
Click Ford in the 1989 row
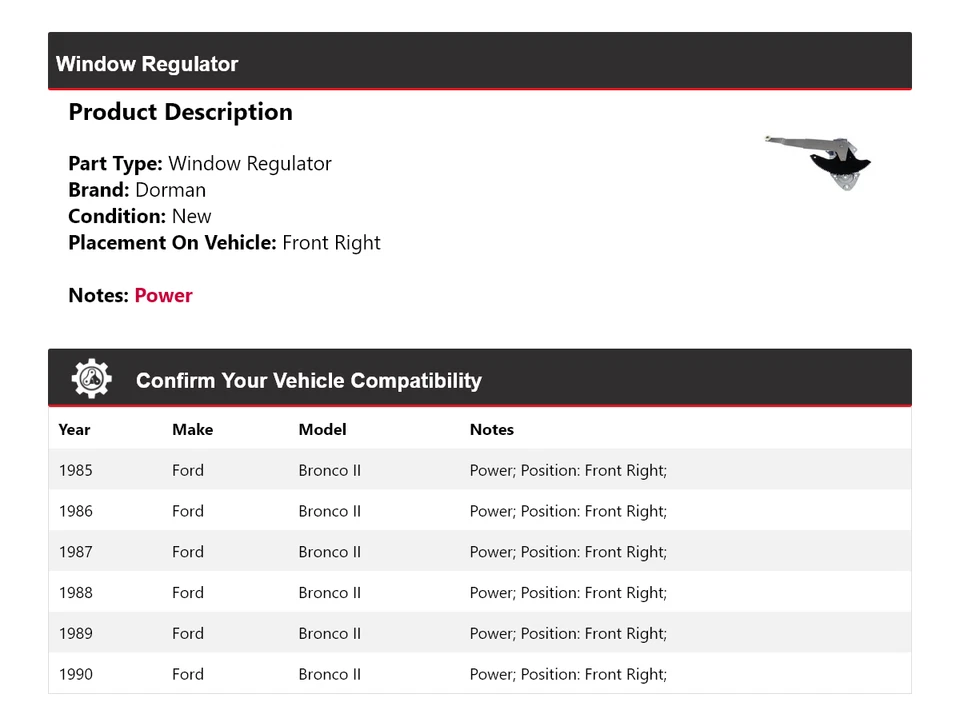coord(187,634)
